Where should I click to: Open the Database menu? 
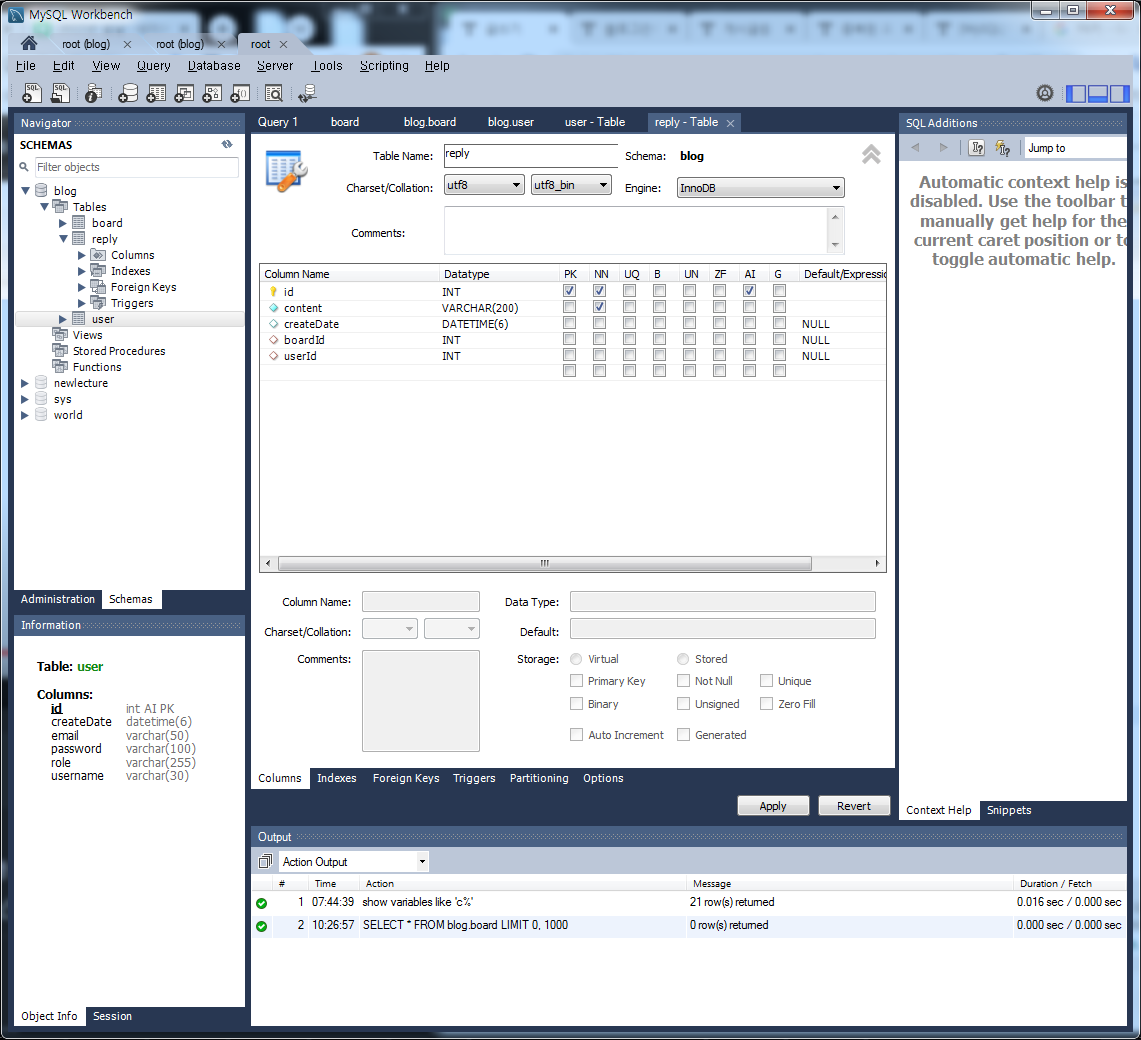(214, 66)
